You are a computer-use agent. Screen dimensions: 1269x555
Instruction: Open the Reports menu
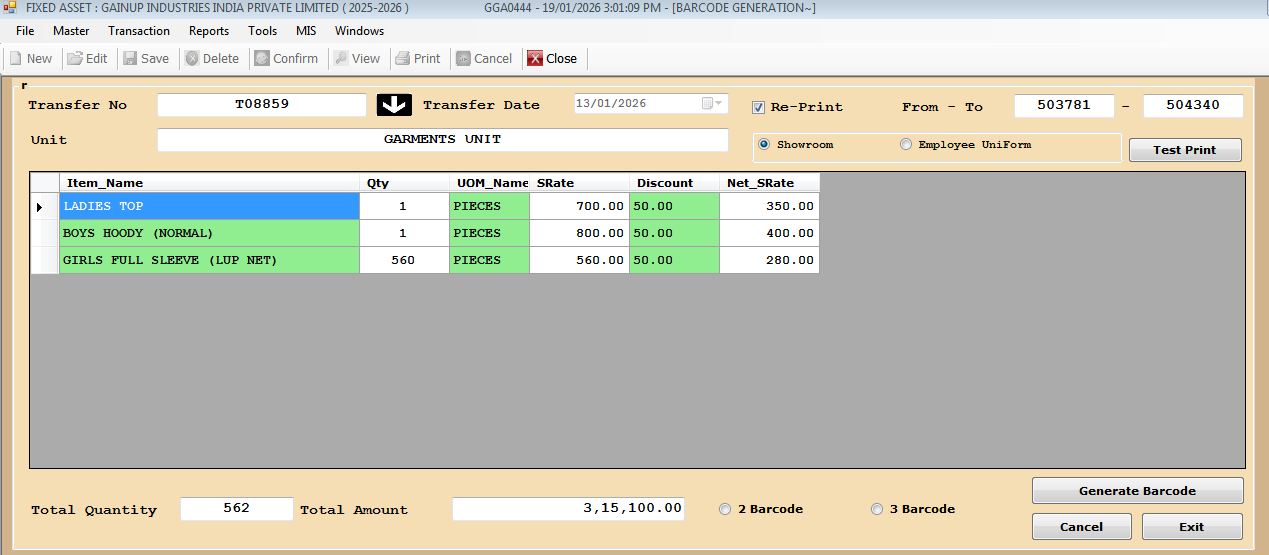pyautogui.click(x=209, y=31)
